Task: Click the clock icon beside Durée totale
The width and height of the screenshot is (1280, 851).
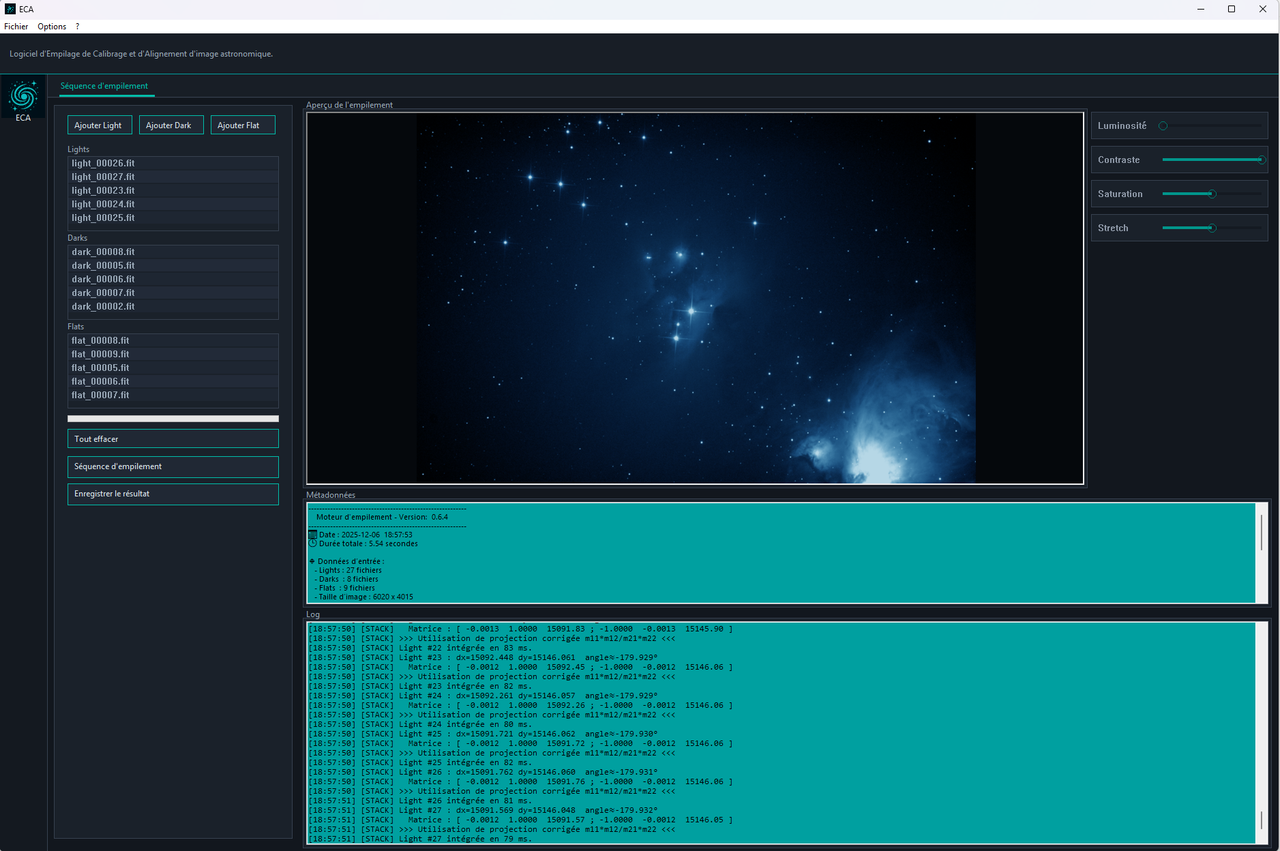Action: 312,543
